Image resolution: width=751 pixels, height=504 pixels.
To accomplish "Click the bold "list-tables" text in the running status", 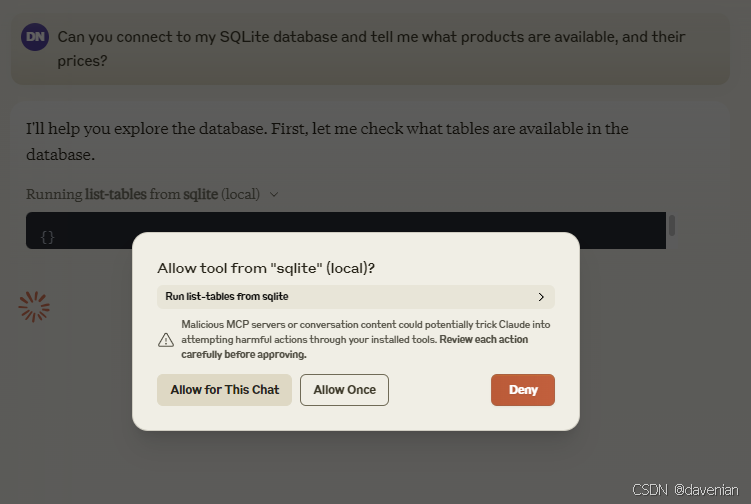I will tap(116, 195).
